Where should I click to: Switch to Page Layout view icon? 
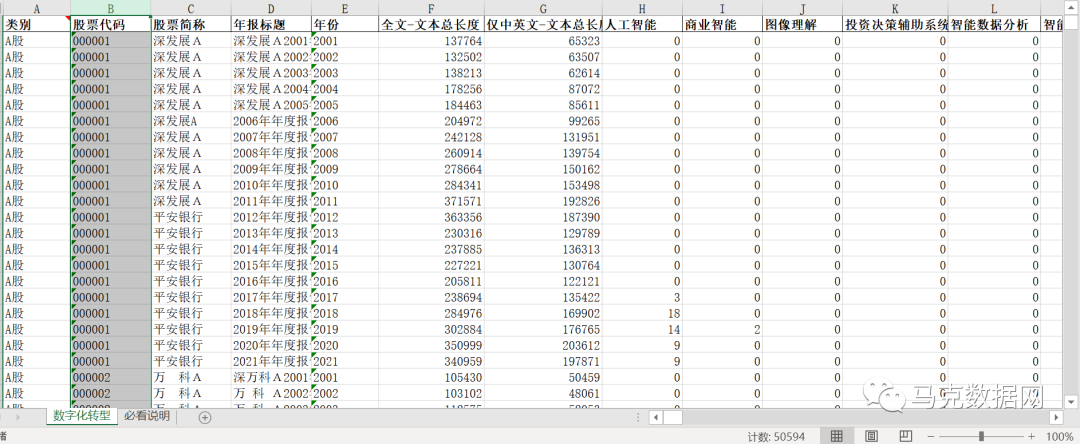[871, 436]
